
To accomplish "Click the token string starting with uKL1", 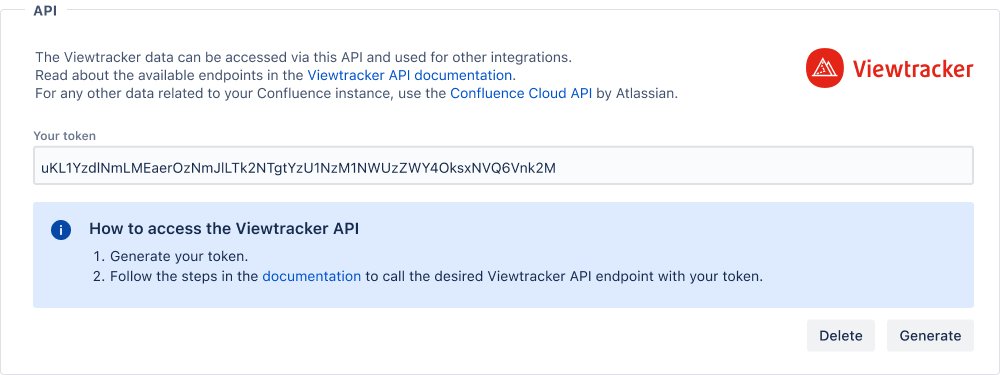I will click(x=298, y=168).
